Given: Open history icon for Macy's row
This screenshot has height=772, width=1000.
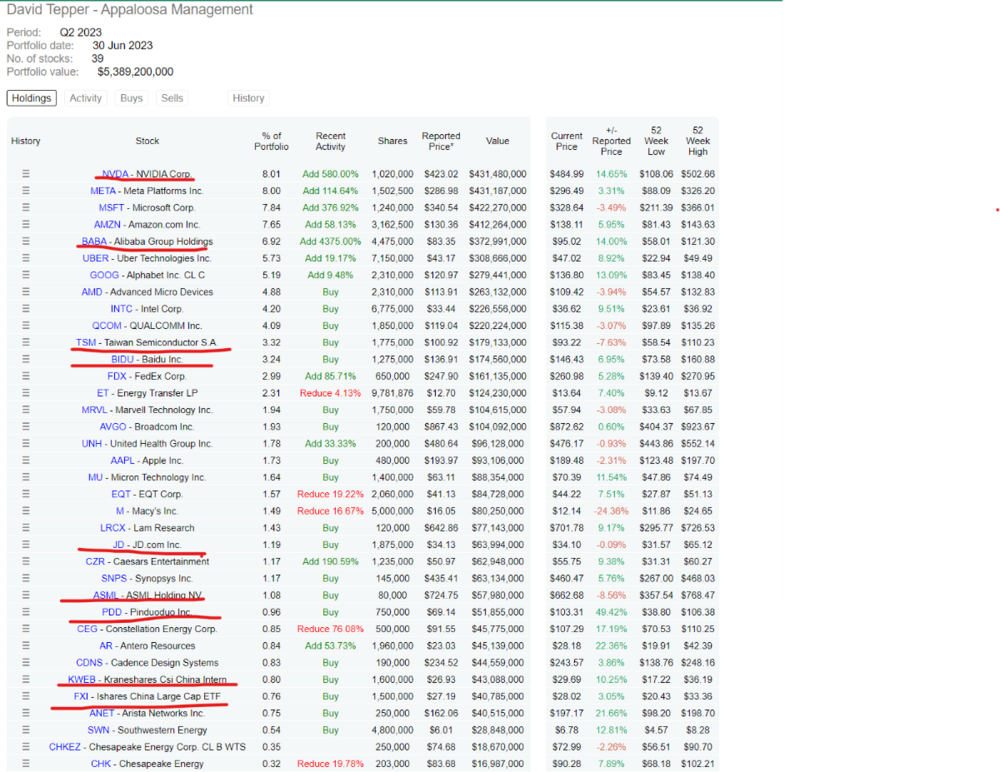Looking at the screenshot, I should tap(26, 511).
